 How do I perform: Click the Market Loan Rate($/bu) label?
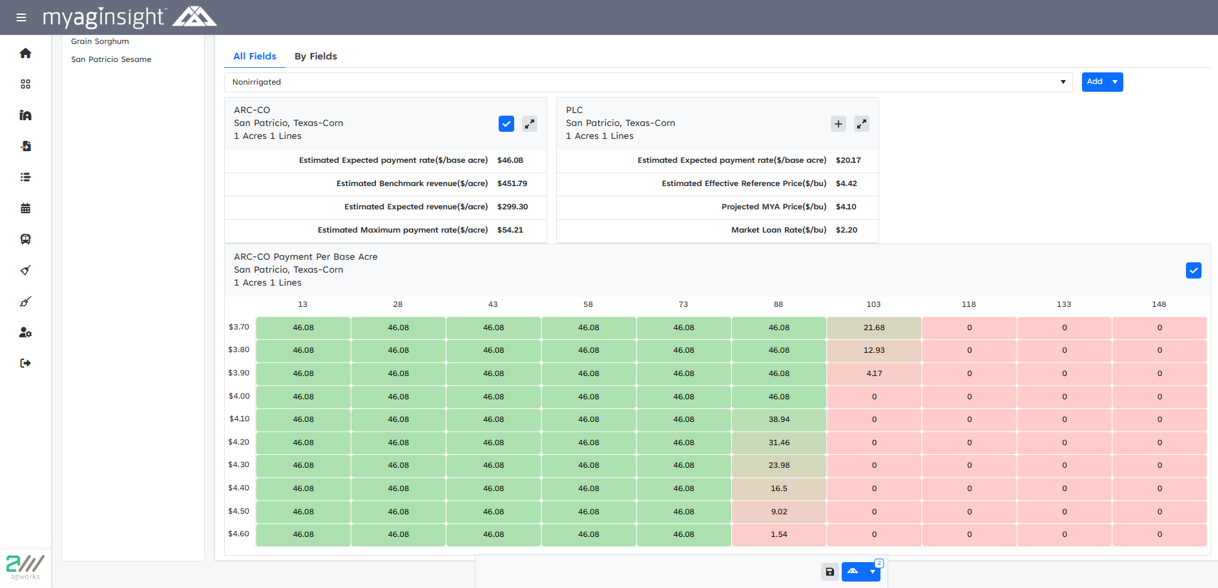click(x=779, y=230)
